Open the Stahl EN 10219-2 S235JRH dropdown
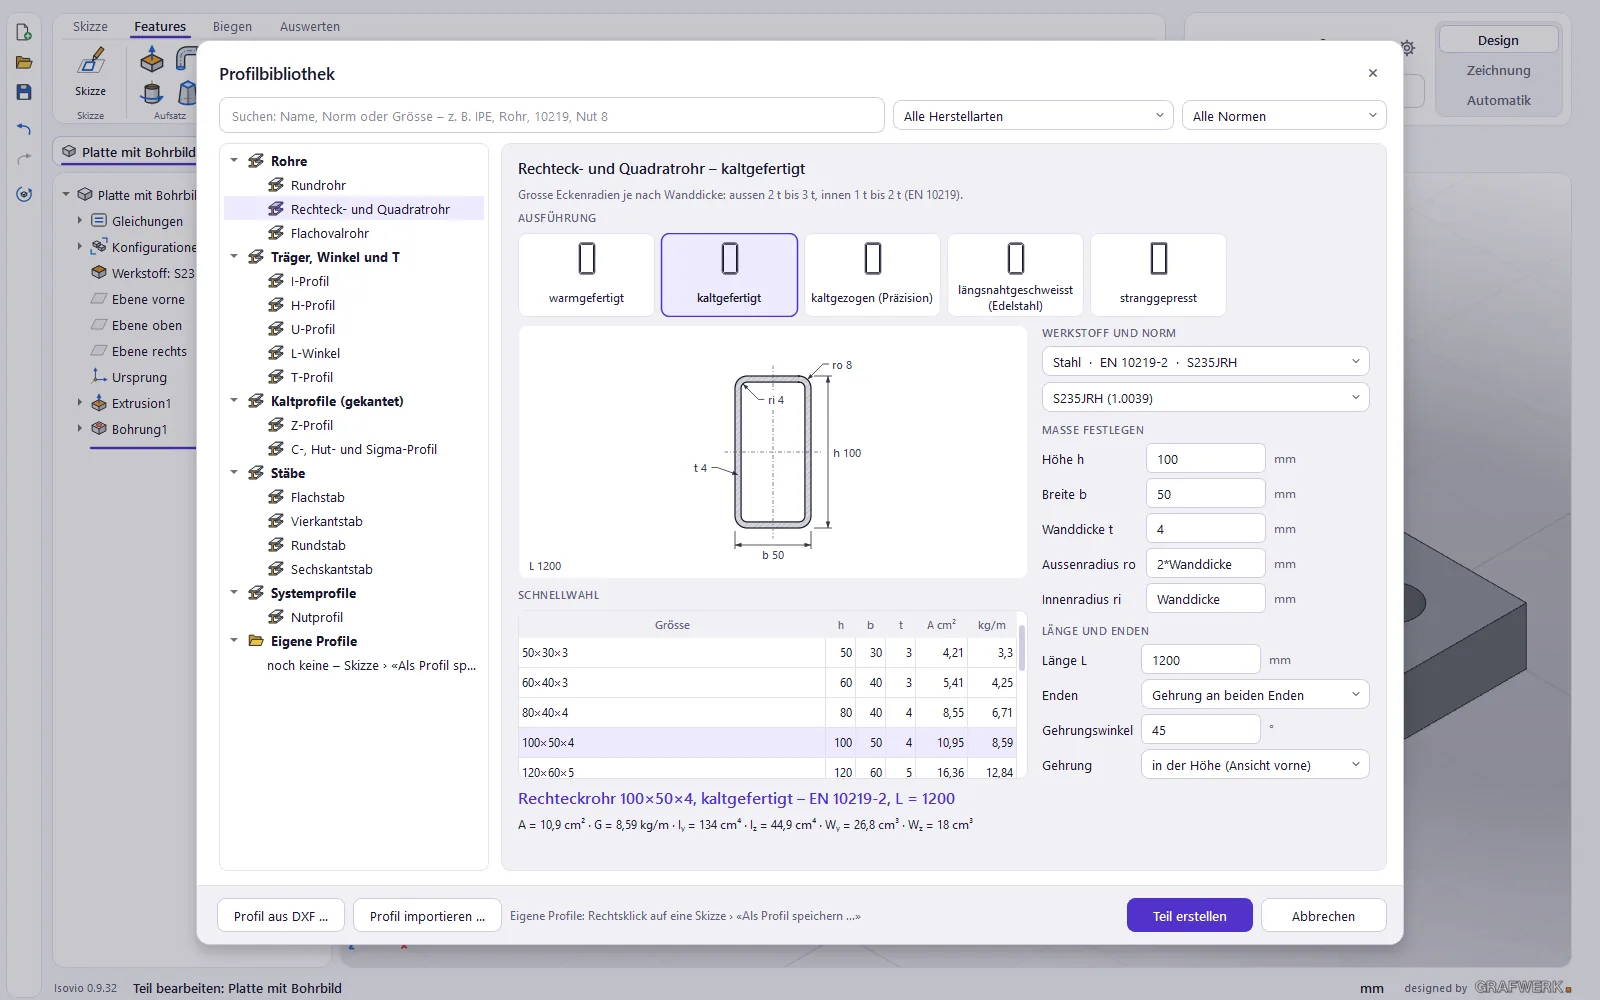The image size is (1600, 1000). (x=1205, y=362)
